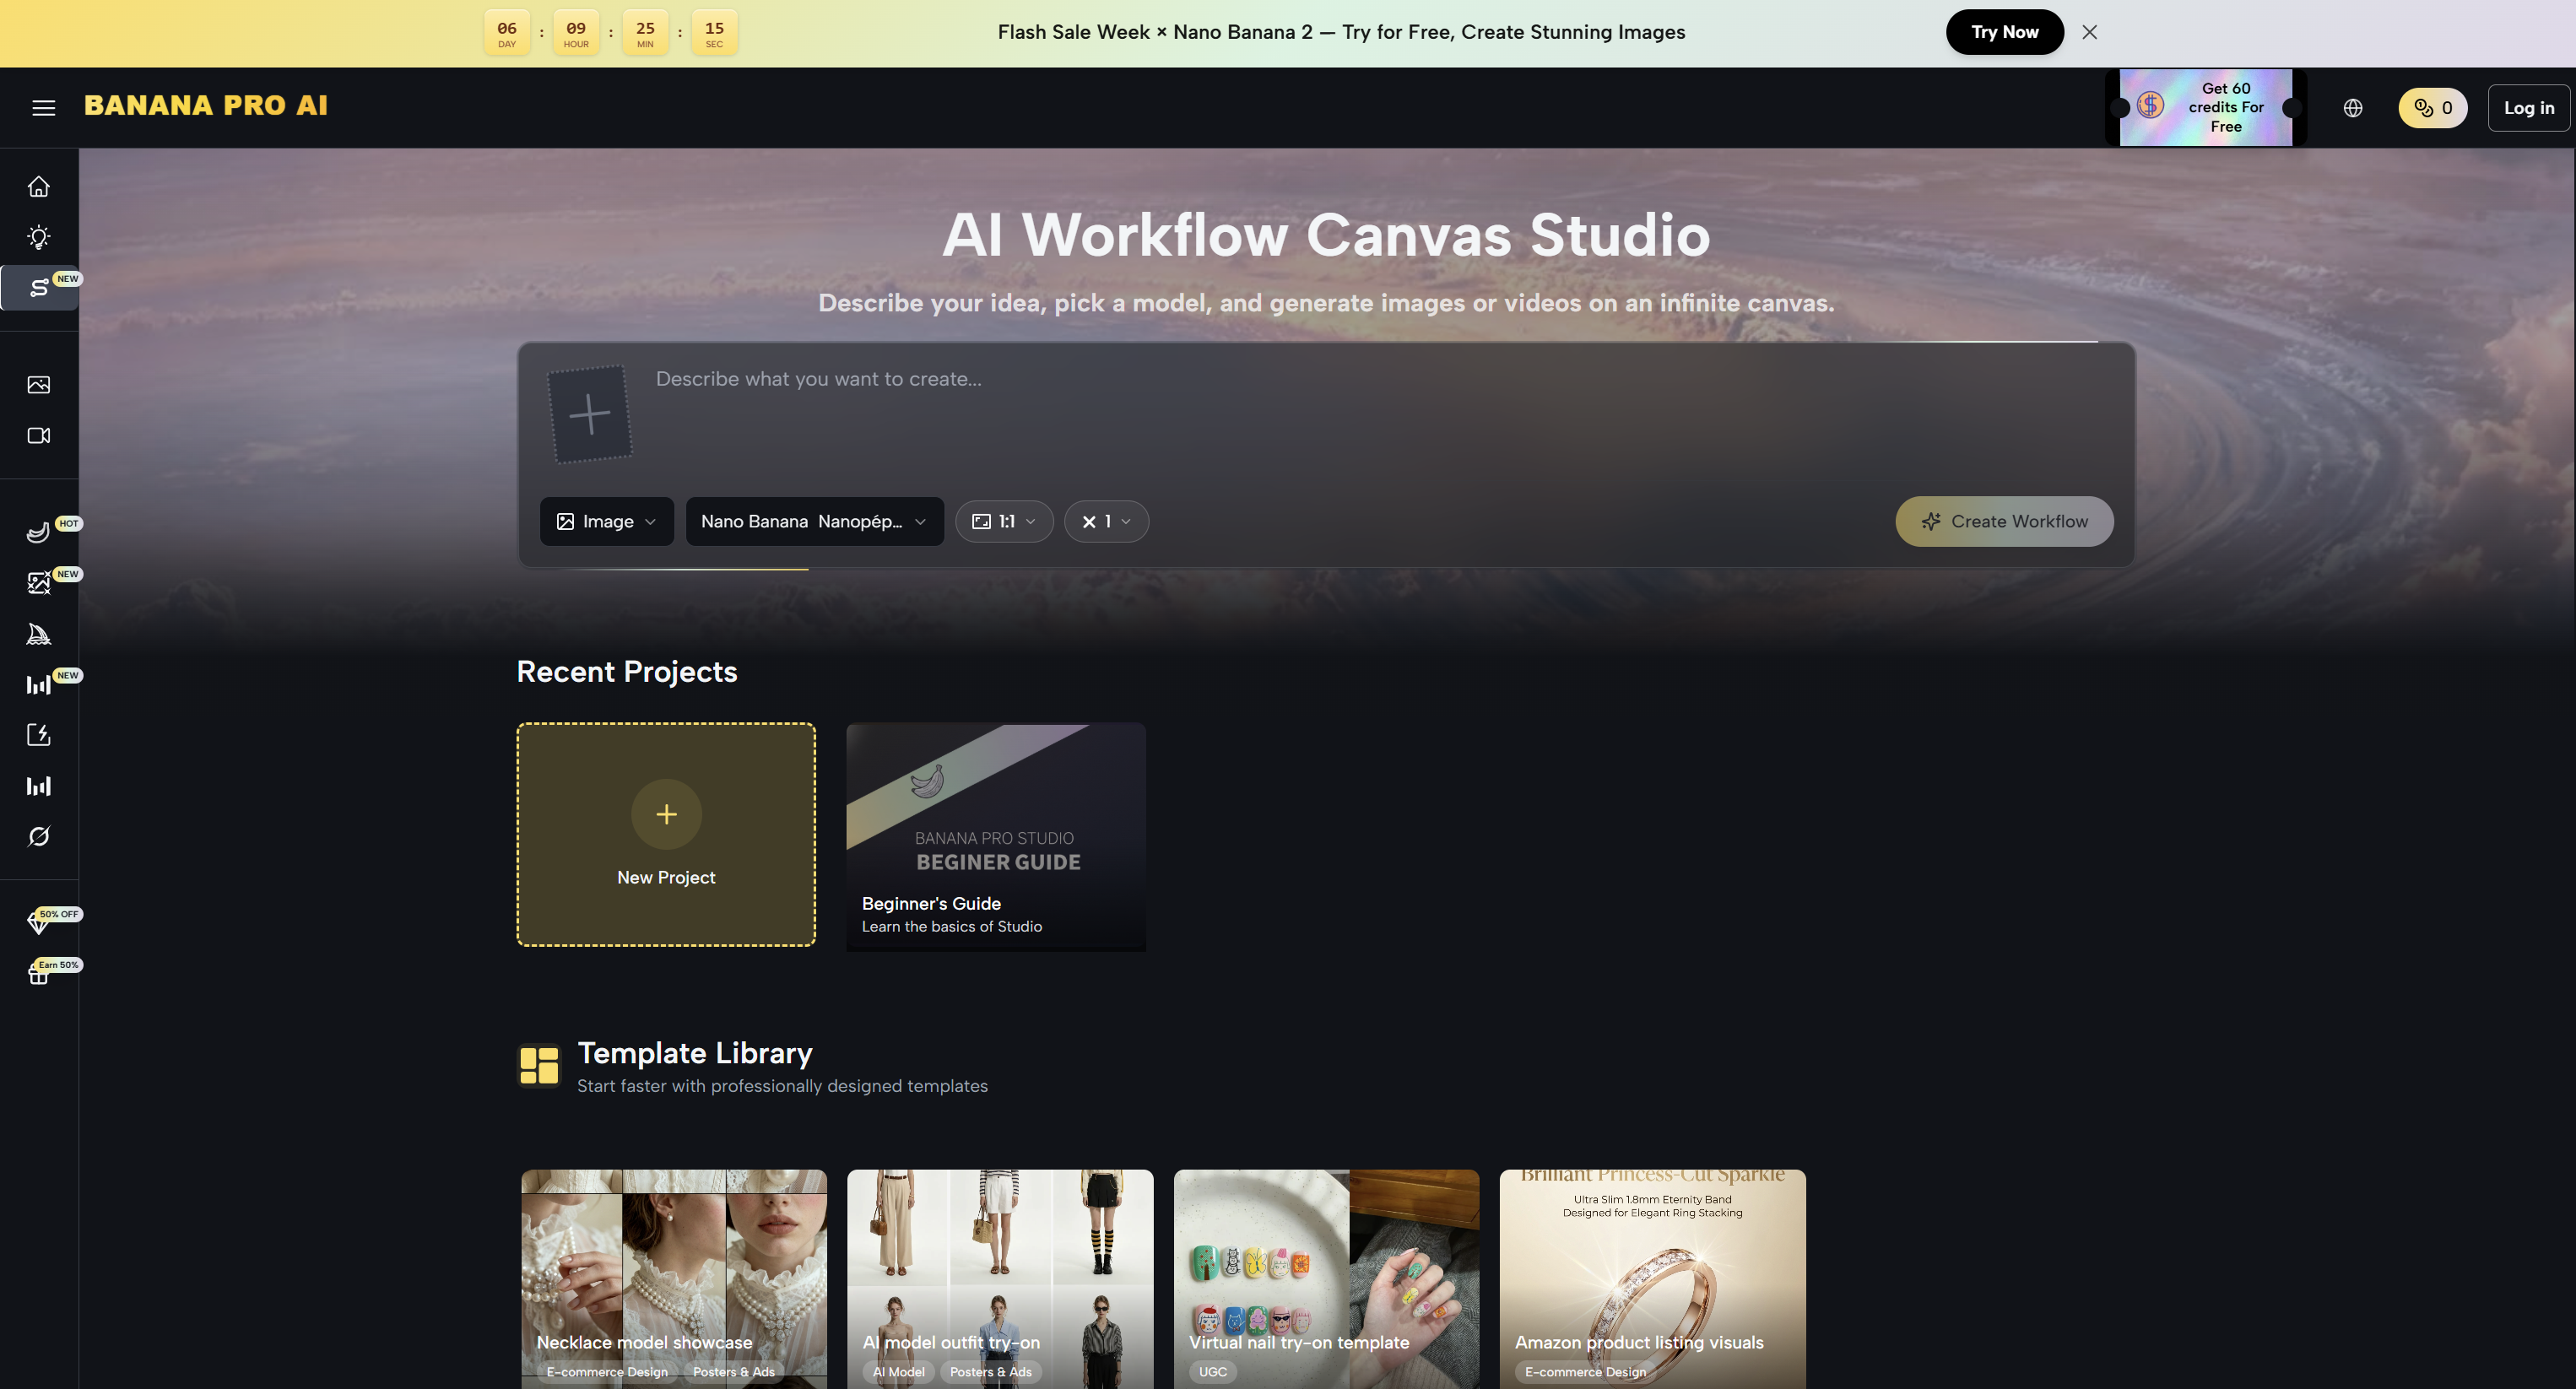
Task: Open the x1 quantity dropdown
Action: (1106, 522)
